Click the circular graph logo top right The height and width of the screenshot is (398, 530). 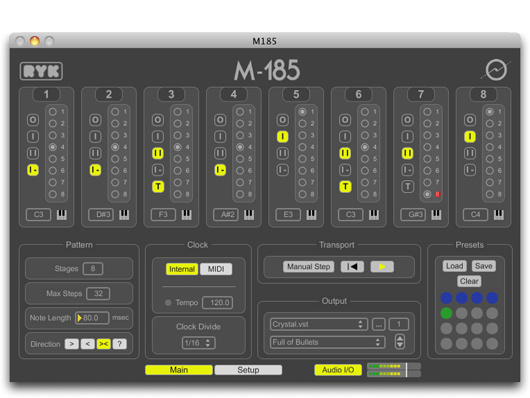pos(496,70)
